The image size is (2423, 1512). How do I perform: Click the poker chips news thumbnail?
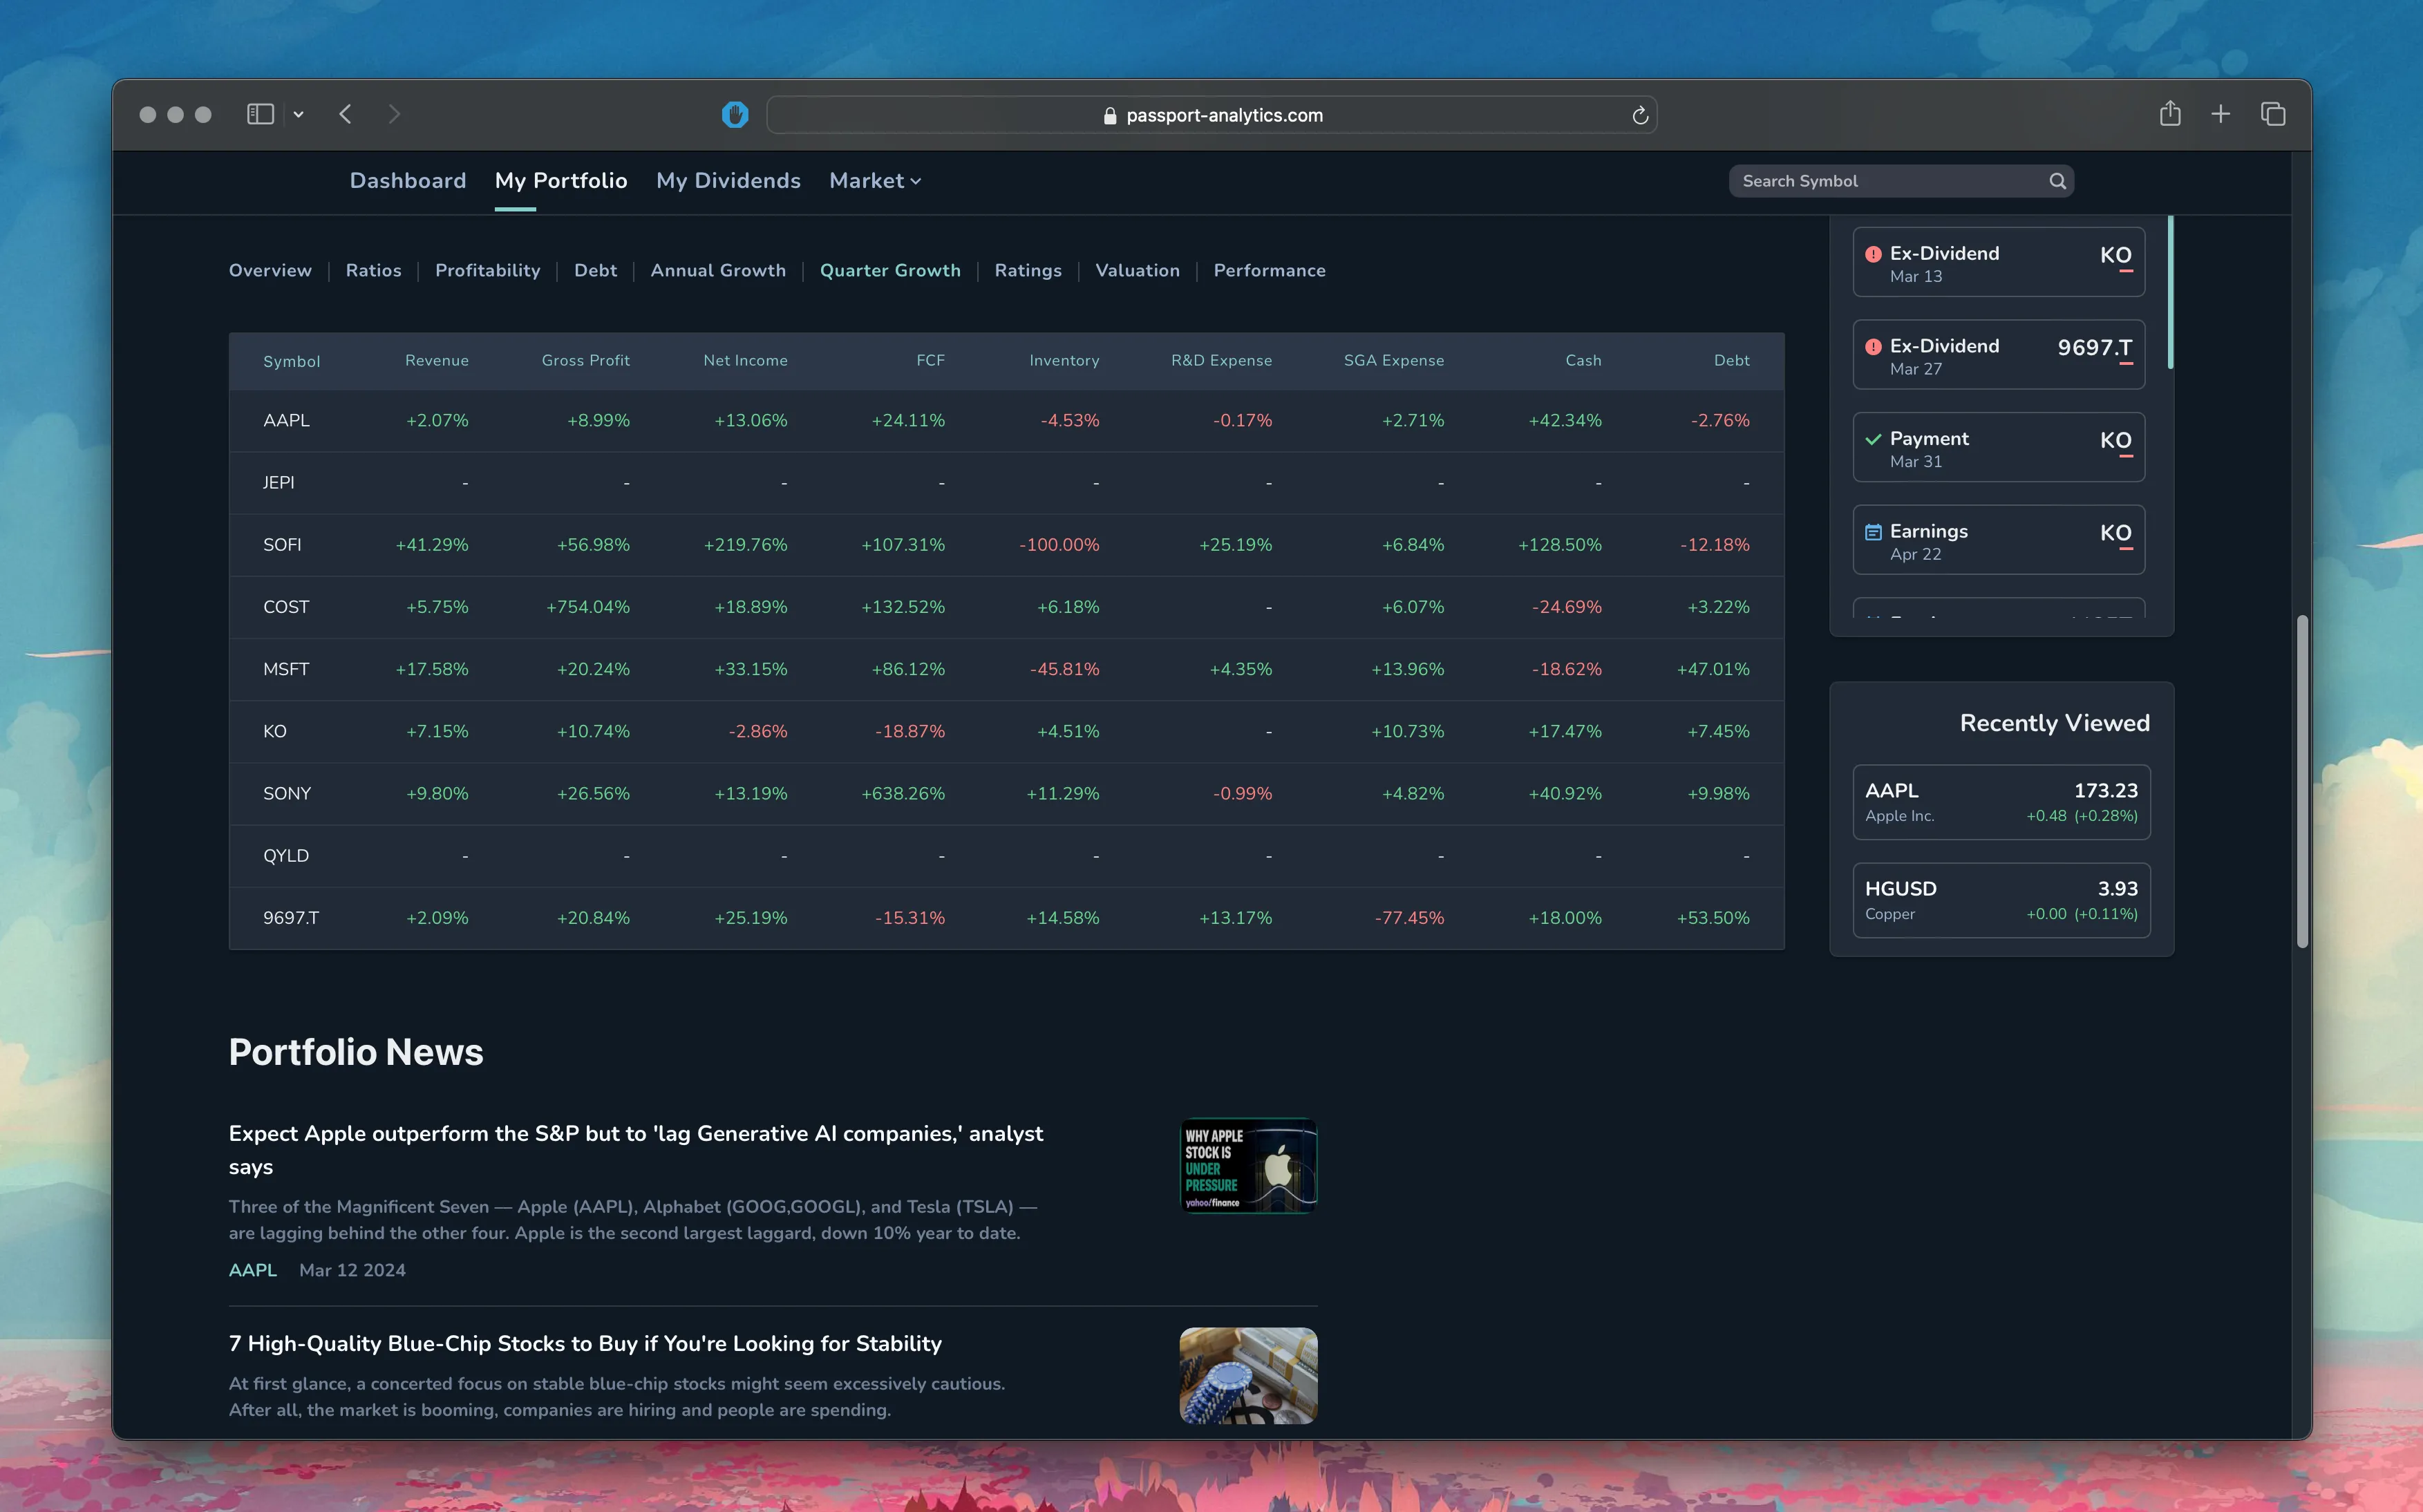1248,1375
